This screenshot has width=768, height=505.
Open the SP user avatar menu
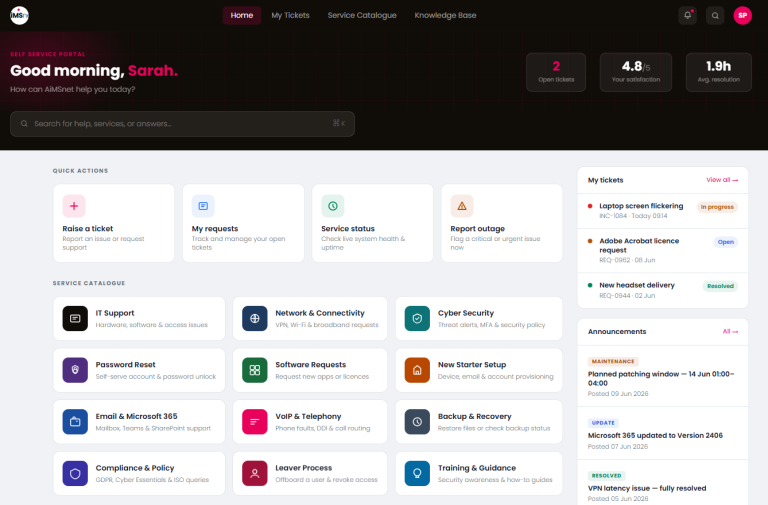[x=743, y=15]
